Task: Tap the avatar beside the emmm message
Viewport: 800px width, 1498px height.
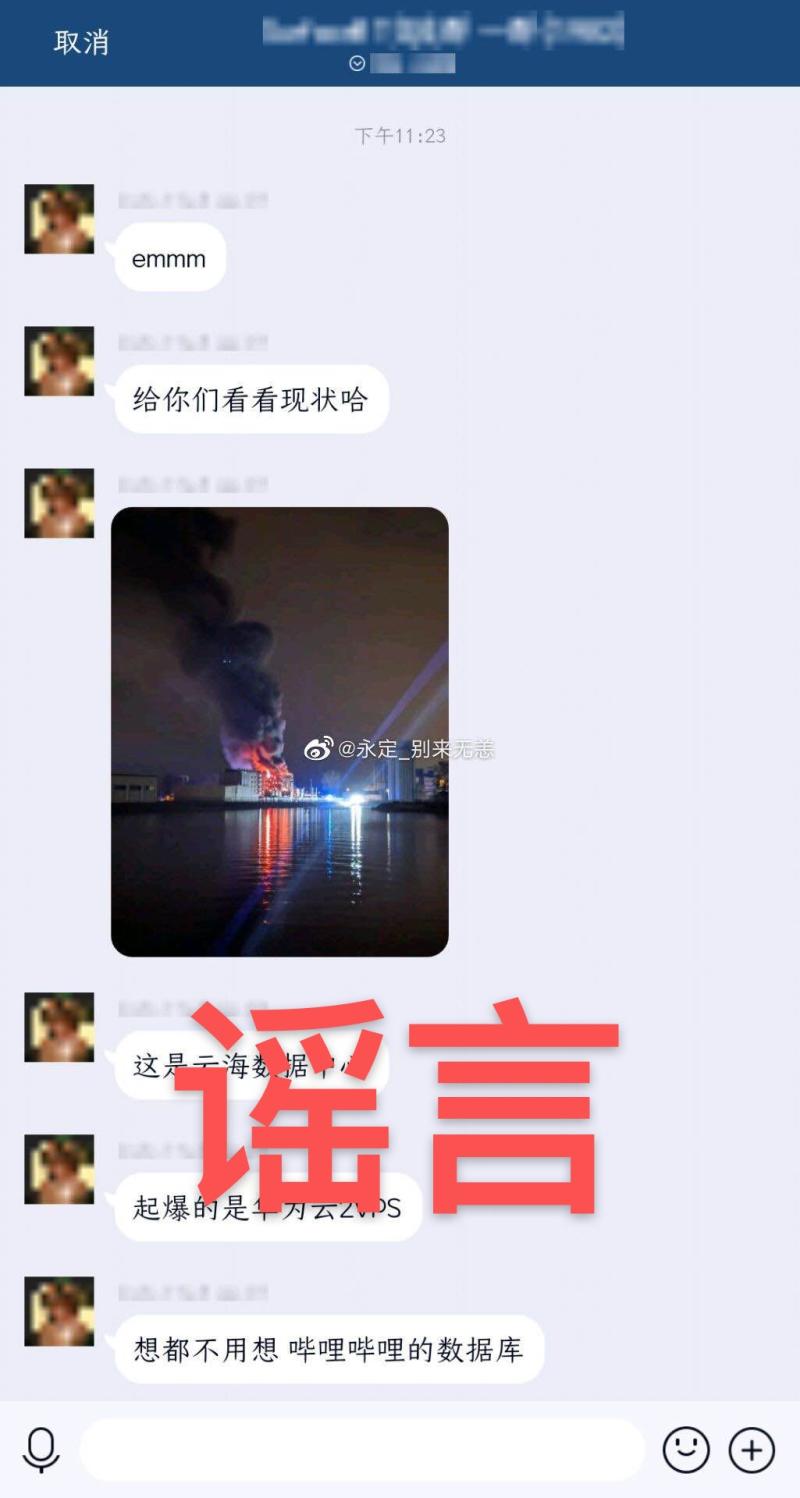Action: (x=59, y=219)
